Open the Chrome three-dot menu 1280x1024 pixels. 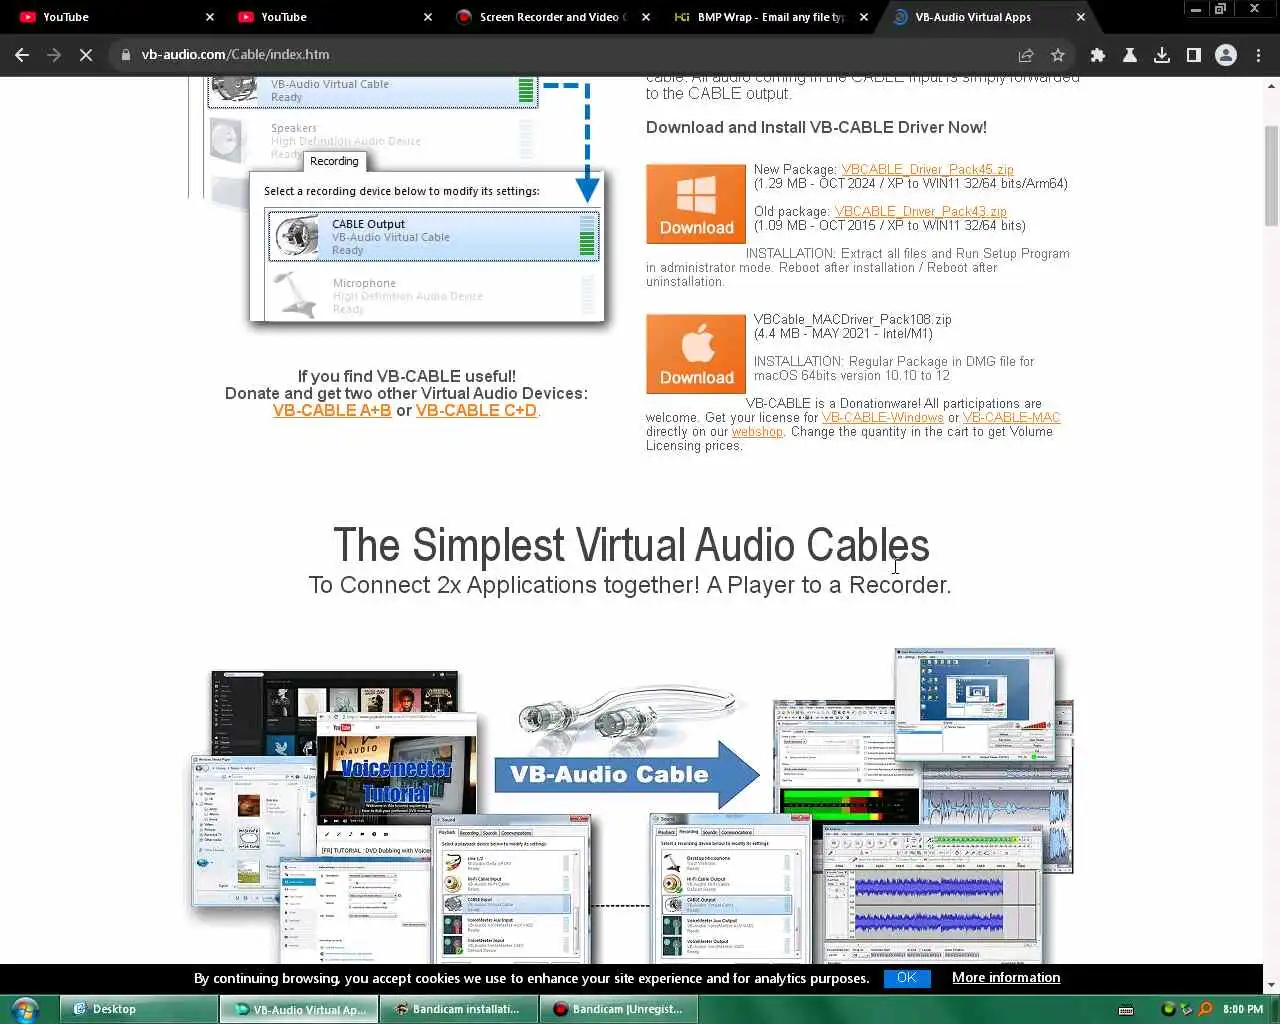point(1259,55)
